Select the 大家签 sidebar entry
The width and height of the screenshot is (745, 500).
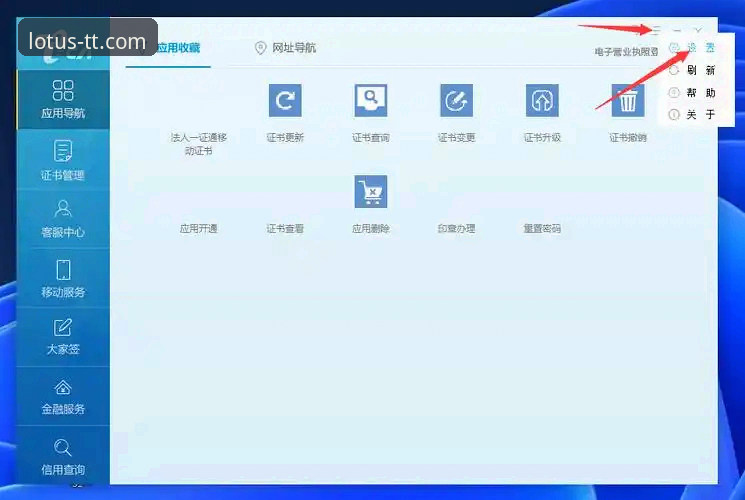click(63, 337)
